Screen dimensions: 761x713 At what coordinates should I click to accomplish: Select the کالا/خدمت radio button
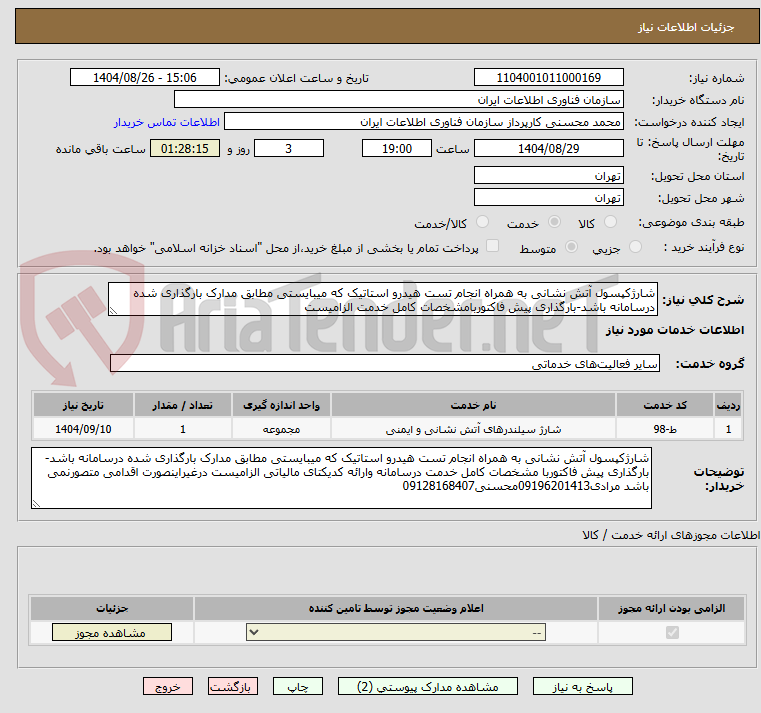tap(482, 222)
